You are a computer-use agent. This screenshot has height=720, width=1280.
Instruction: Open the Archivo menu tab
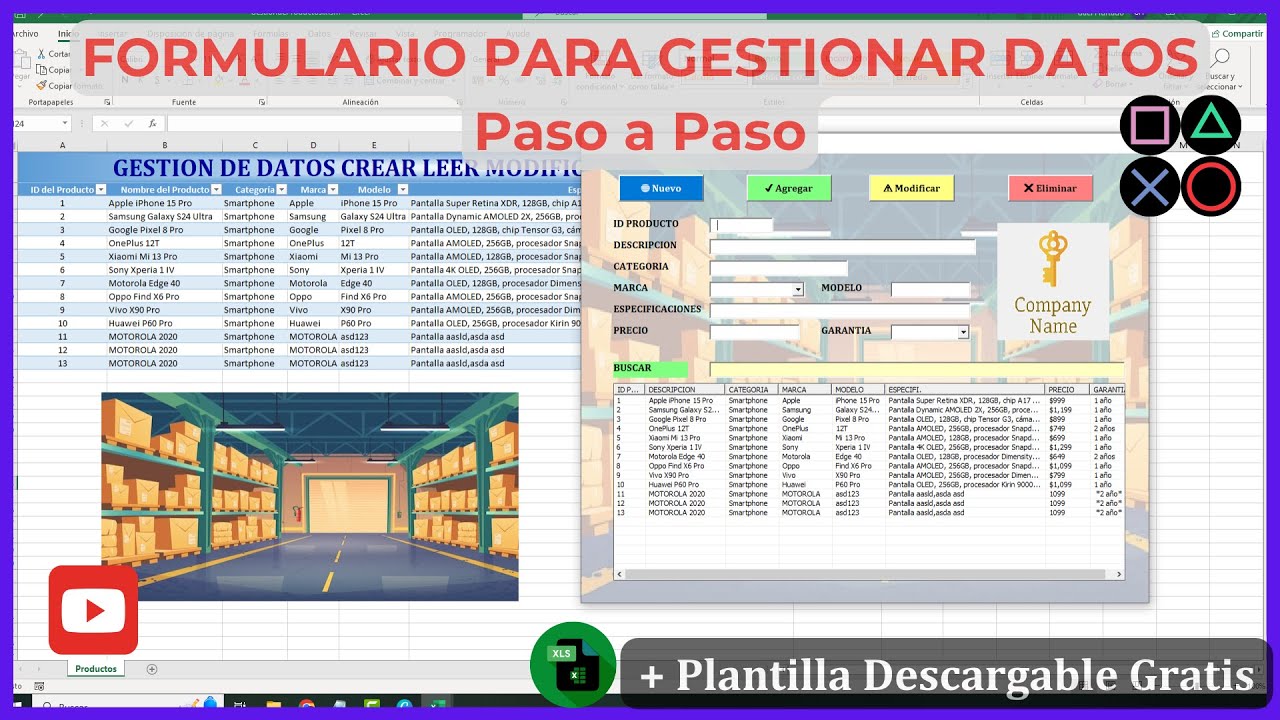pyautogui.click(x=25, y=33)
